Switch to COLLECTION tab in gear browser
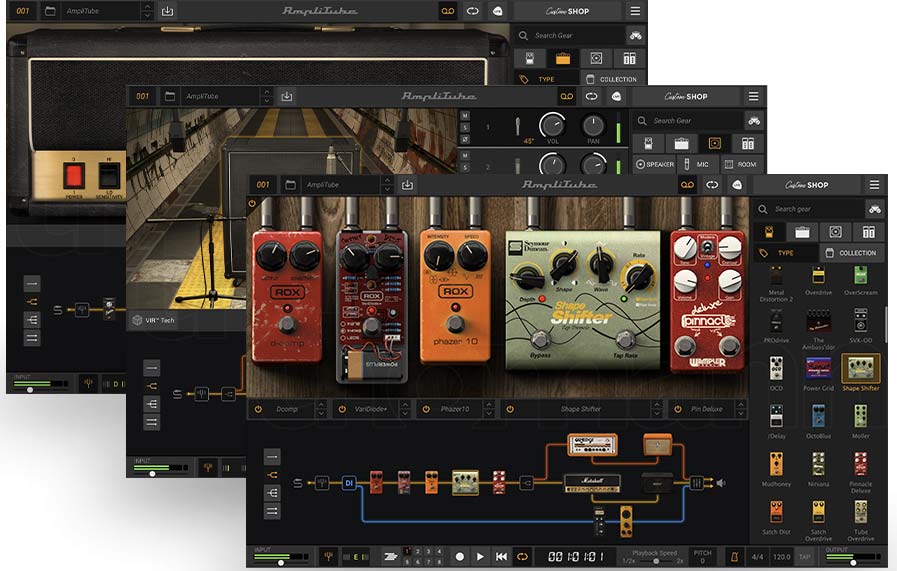 click(851, 253)
